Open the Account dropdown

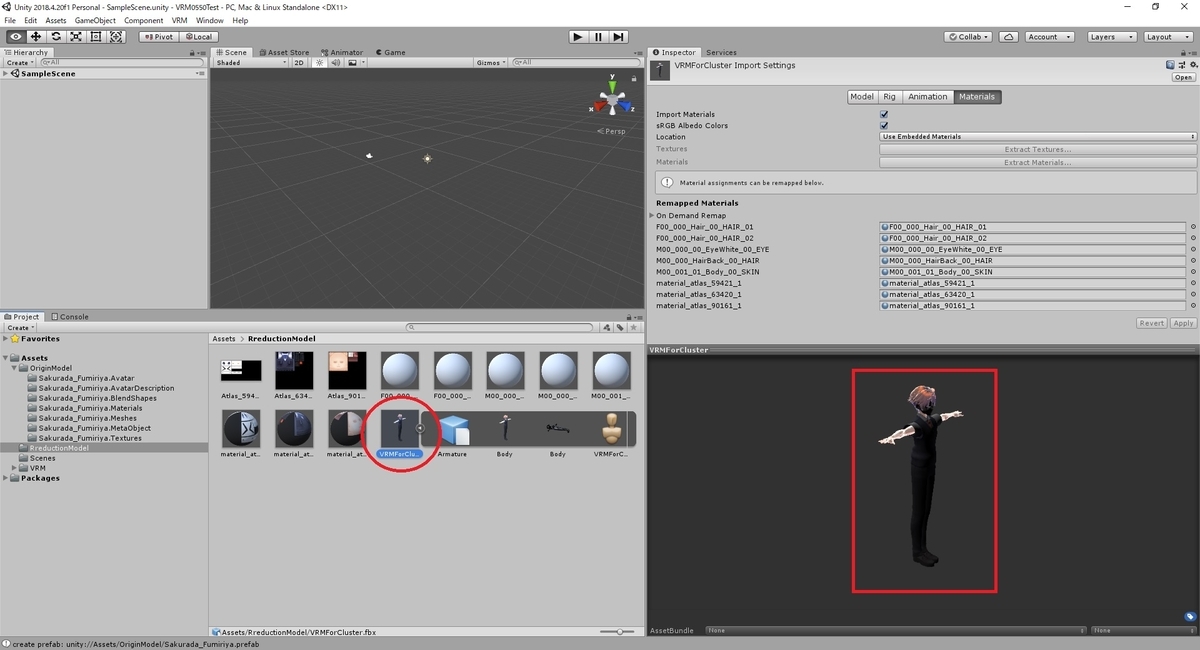click(x=1049, y=37)
